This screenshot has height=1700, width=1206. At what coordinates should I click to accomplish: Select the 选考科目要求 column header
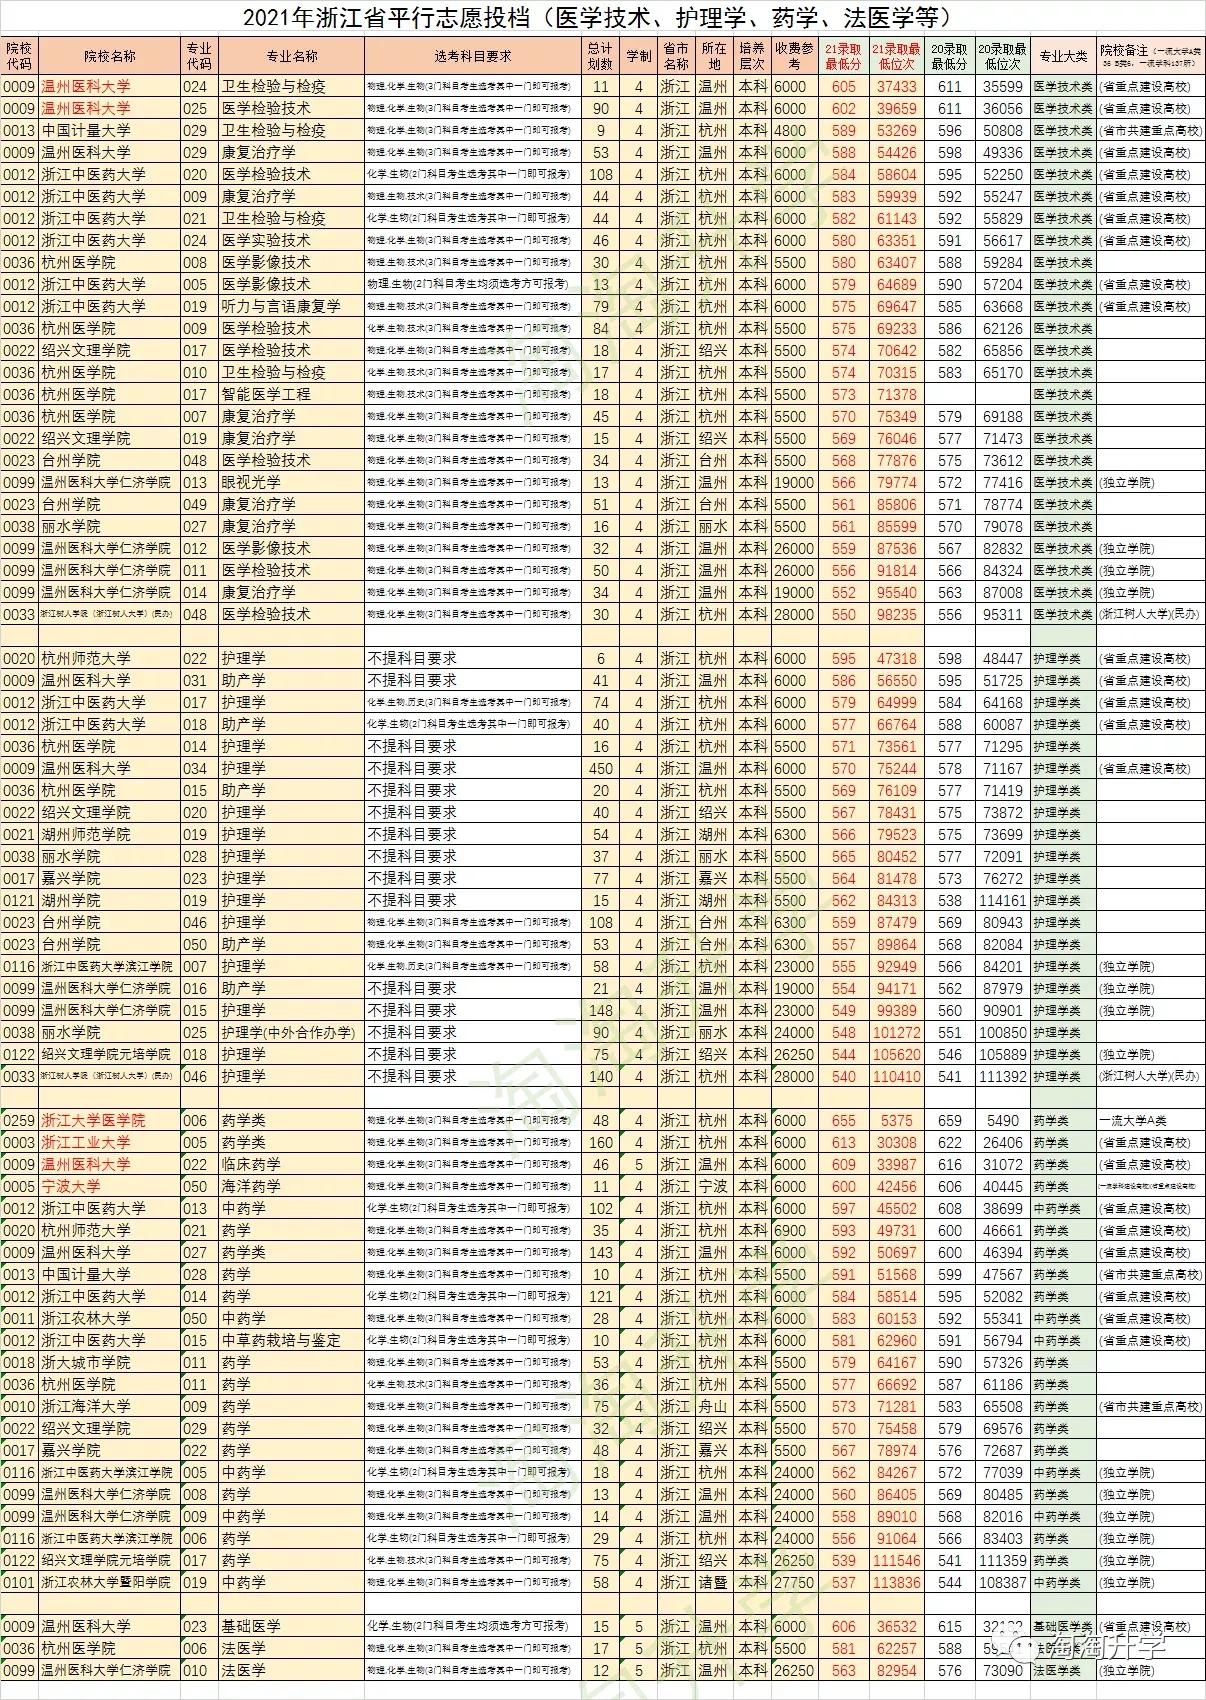[473, 56]
